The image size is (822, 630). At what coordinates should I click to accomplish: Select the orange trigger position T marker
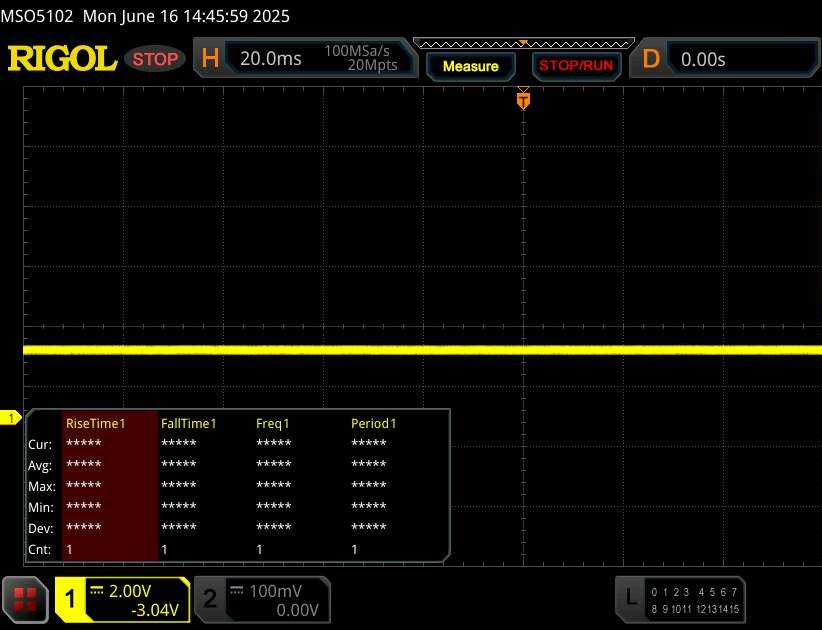(x=522, y=100)
